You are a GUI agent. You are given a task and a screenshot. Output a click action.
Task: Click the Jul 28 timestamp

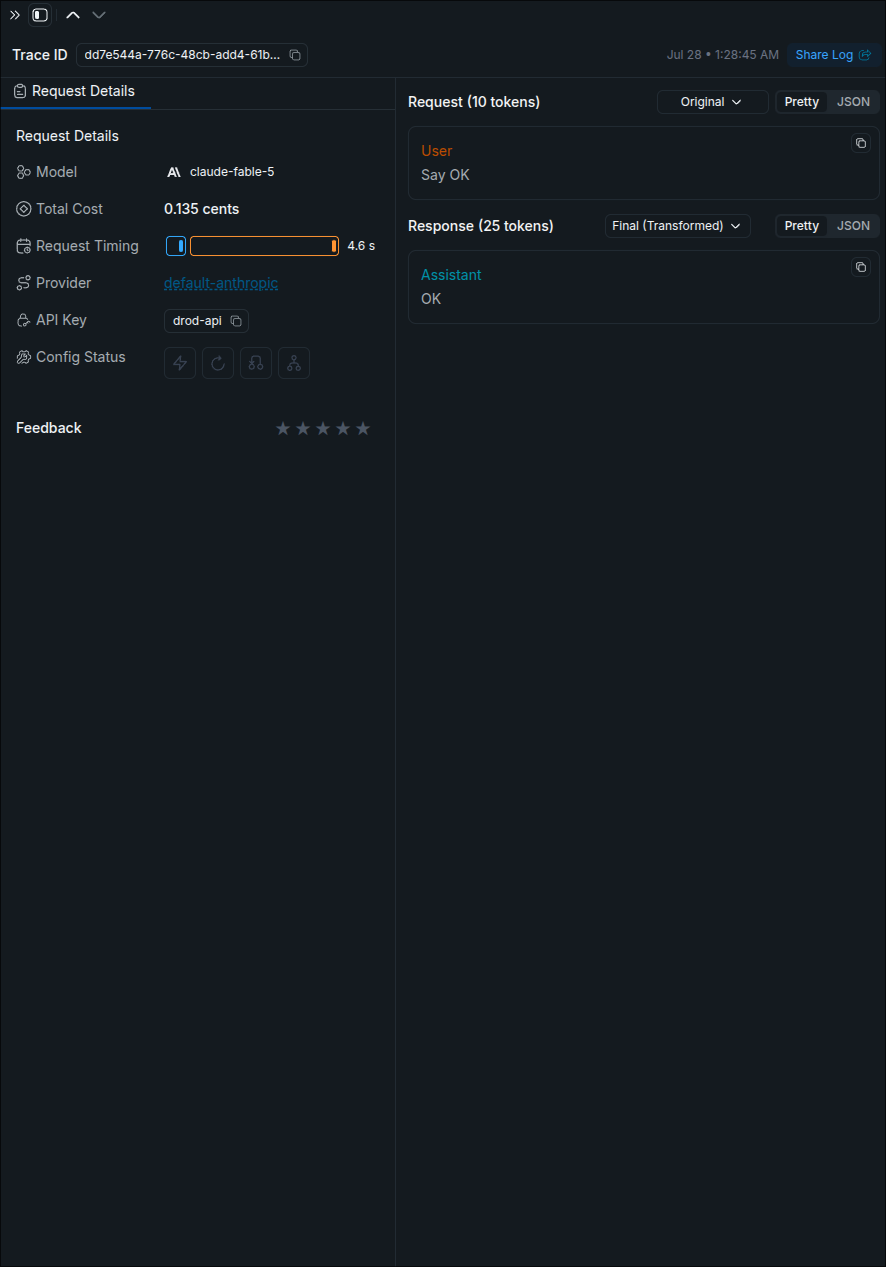(x=723, y=55)
